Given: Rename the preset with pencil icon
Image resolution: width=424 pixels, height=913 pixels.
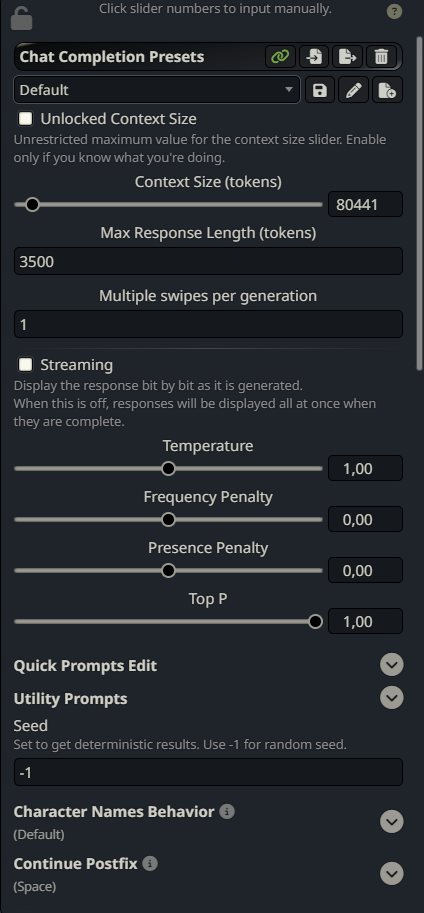Looking at the screenshot, I should 354,90.
